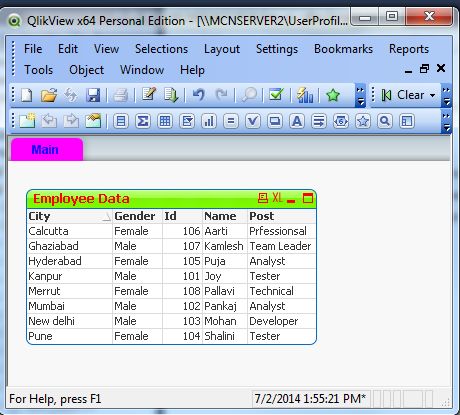Image resolution: width=460 pixels, height=415 pixels.
Task: Click the Print icon
Action: [x=121, y=95]
